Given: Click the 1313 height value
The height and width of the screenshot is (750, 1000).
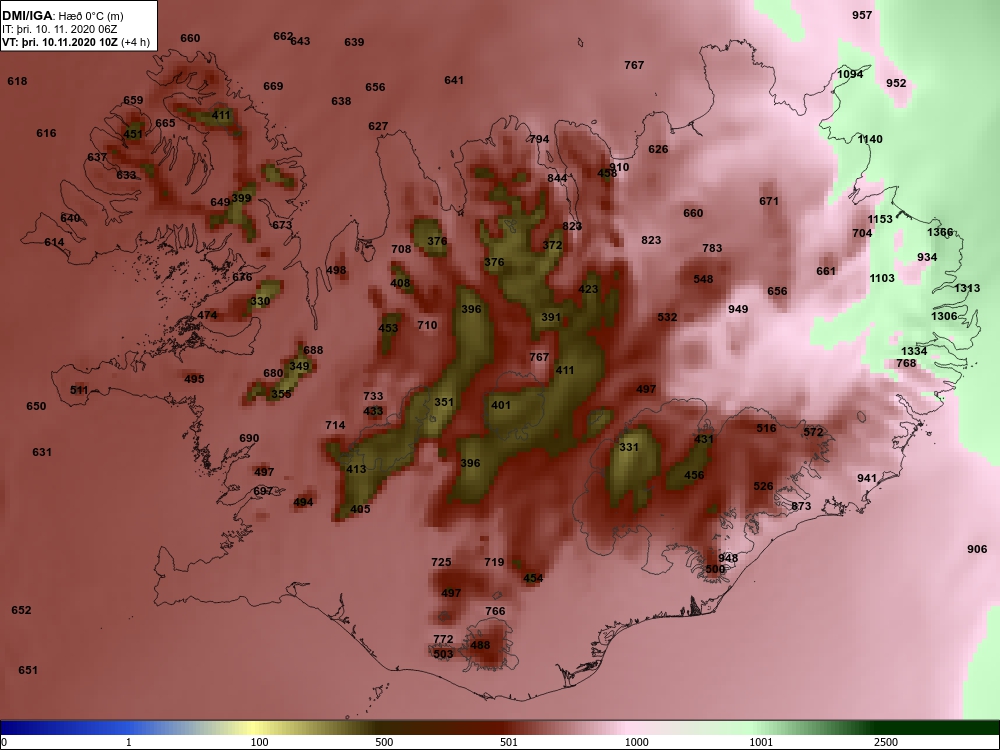Looking at the screenshot, I should (967, 288).
